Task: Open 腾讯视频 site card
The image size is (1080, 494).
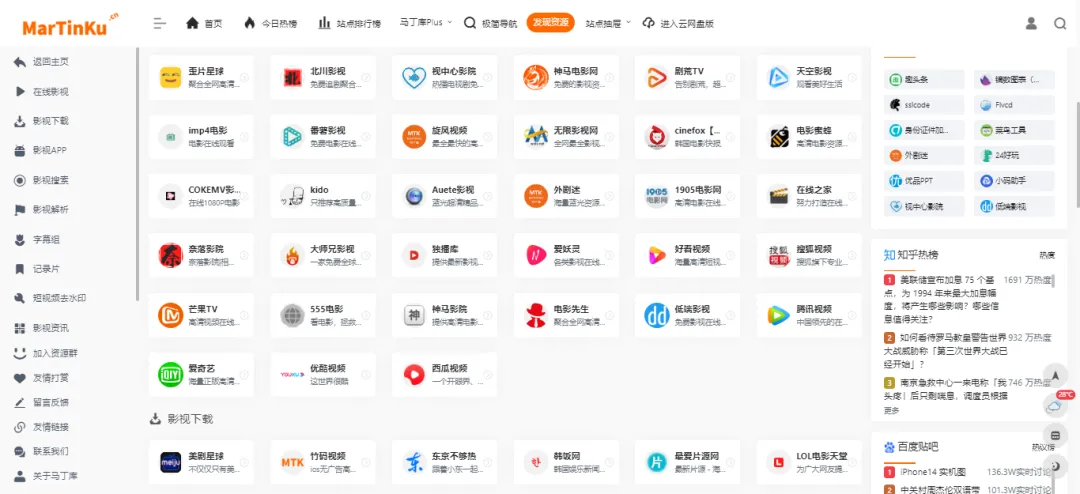Action: tap(809, 315)
